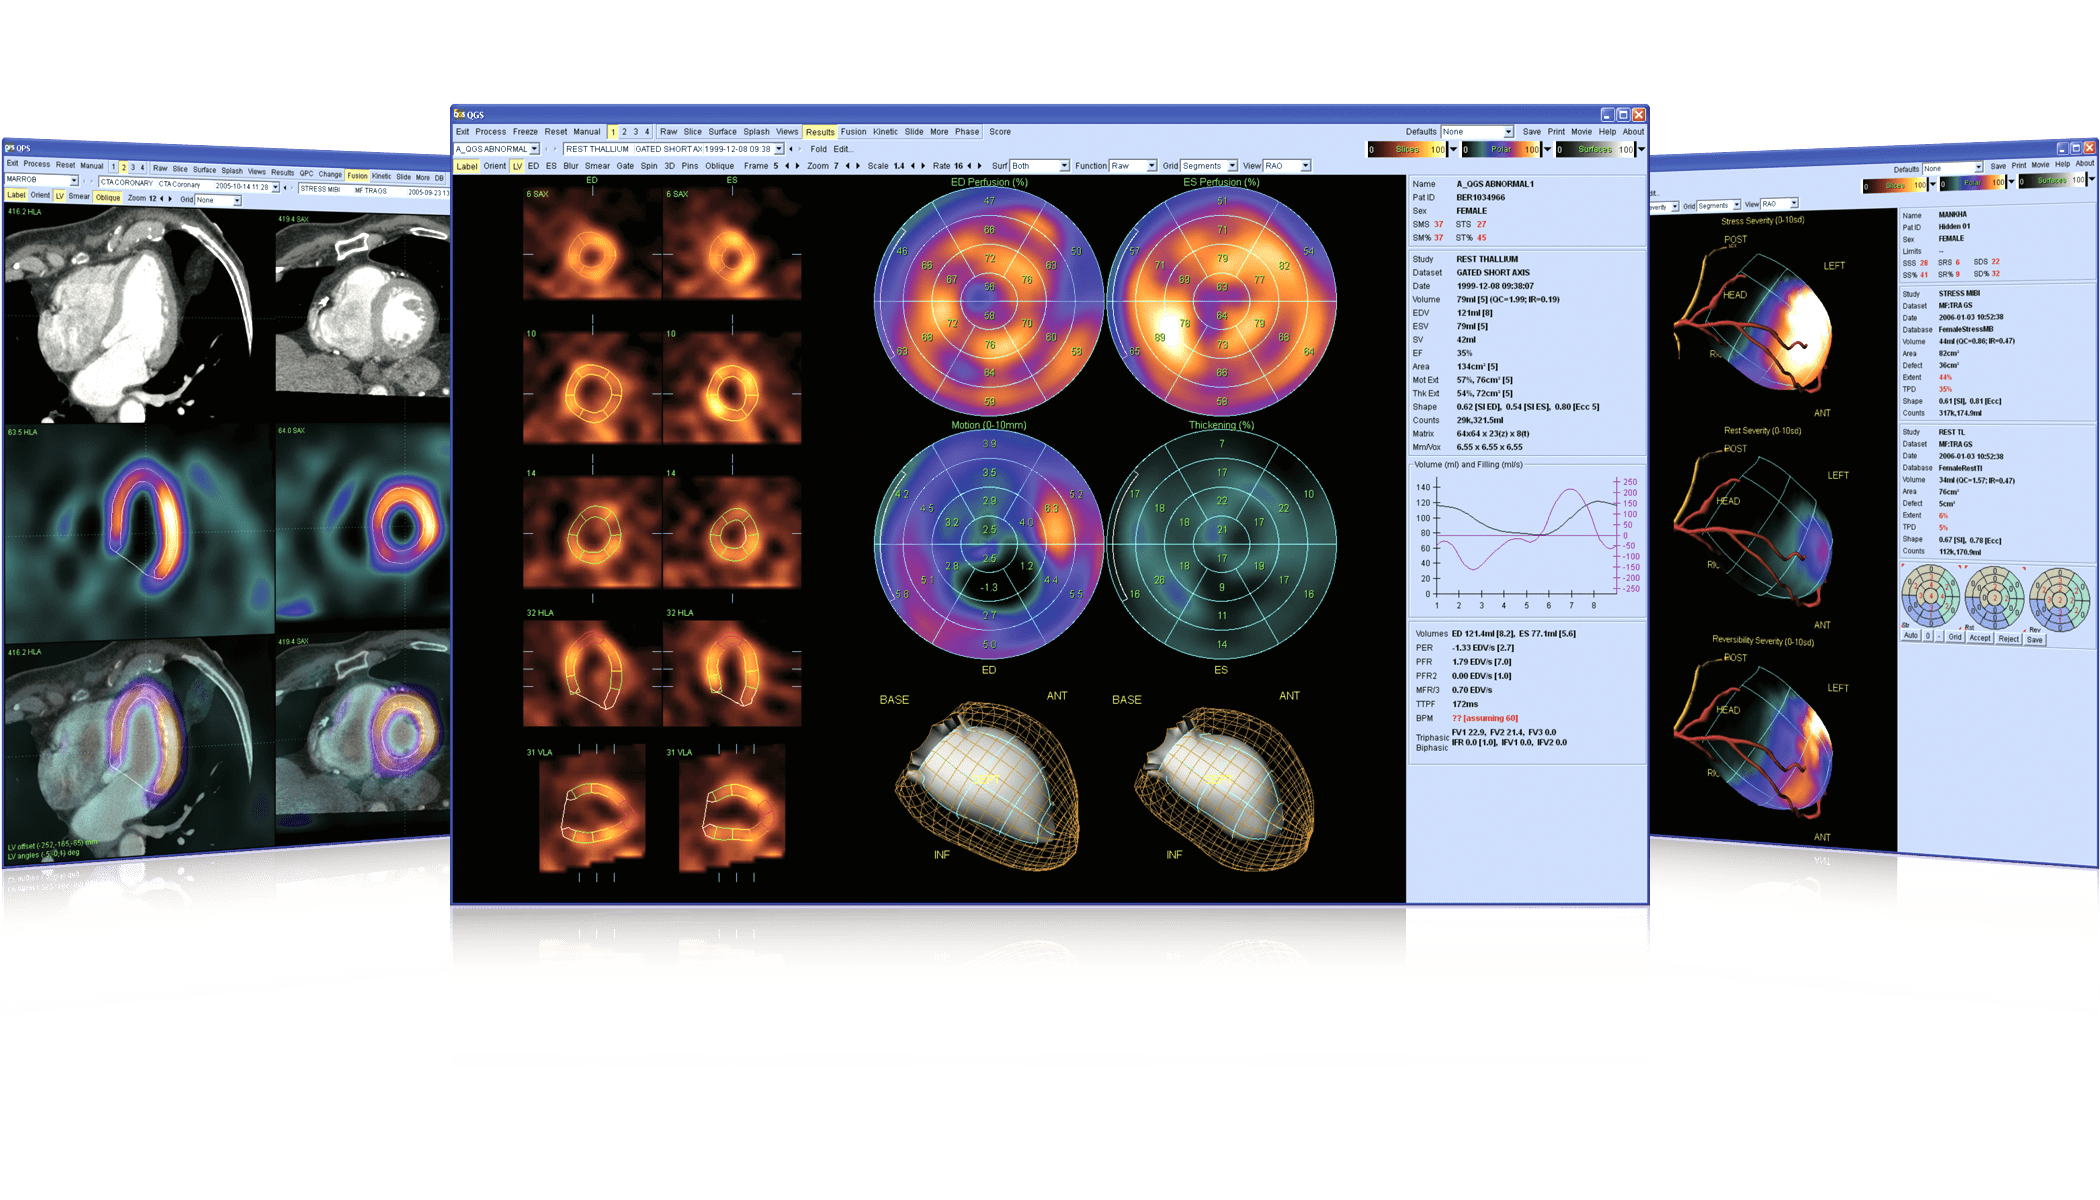The image size is (2100, 1200).
Task: Click the QGS title bar application icon
Action: (460, 114)
